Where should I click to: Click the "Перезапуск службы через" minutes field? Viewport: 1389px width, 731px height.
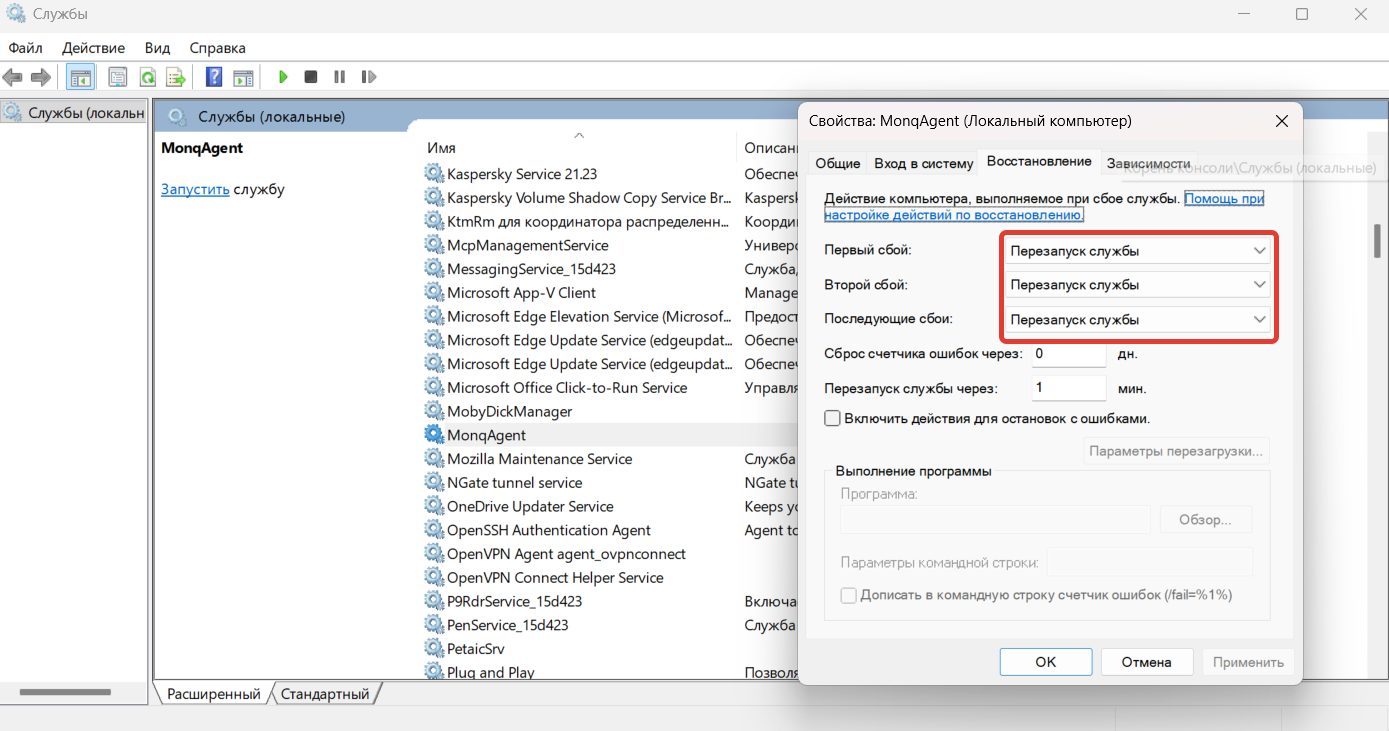pos(1067,388)
